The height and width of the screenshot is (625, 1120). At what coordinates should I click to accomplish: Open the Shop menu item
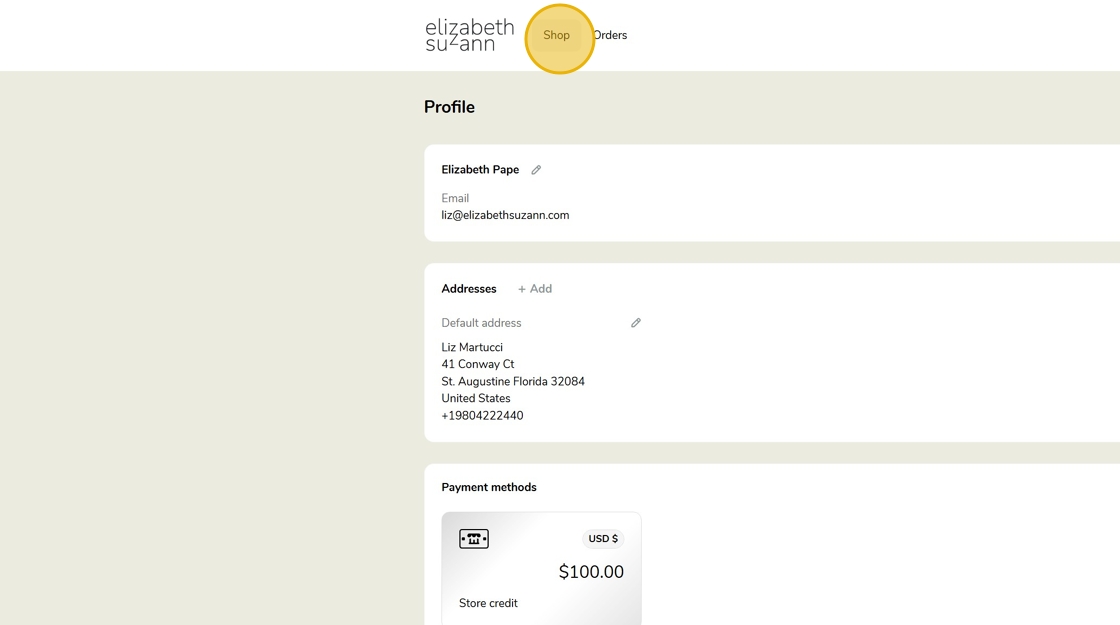point(557,36)
